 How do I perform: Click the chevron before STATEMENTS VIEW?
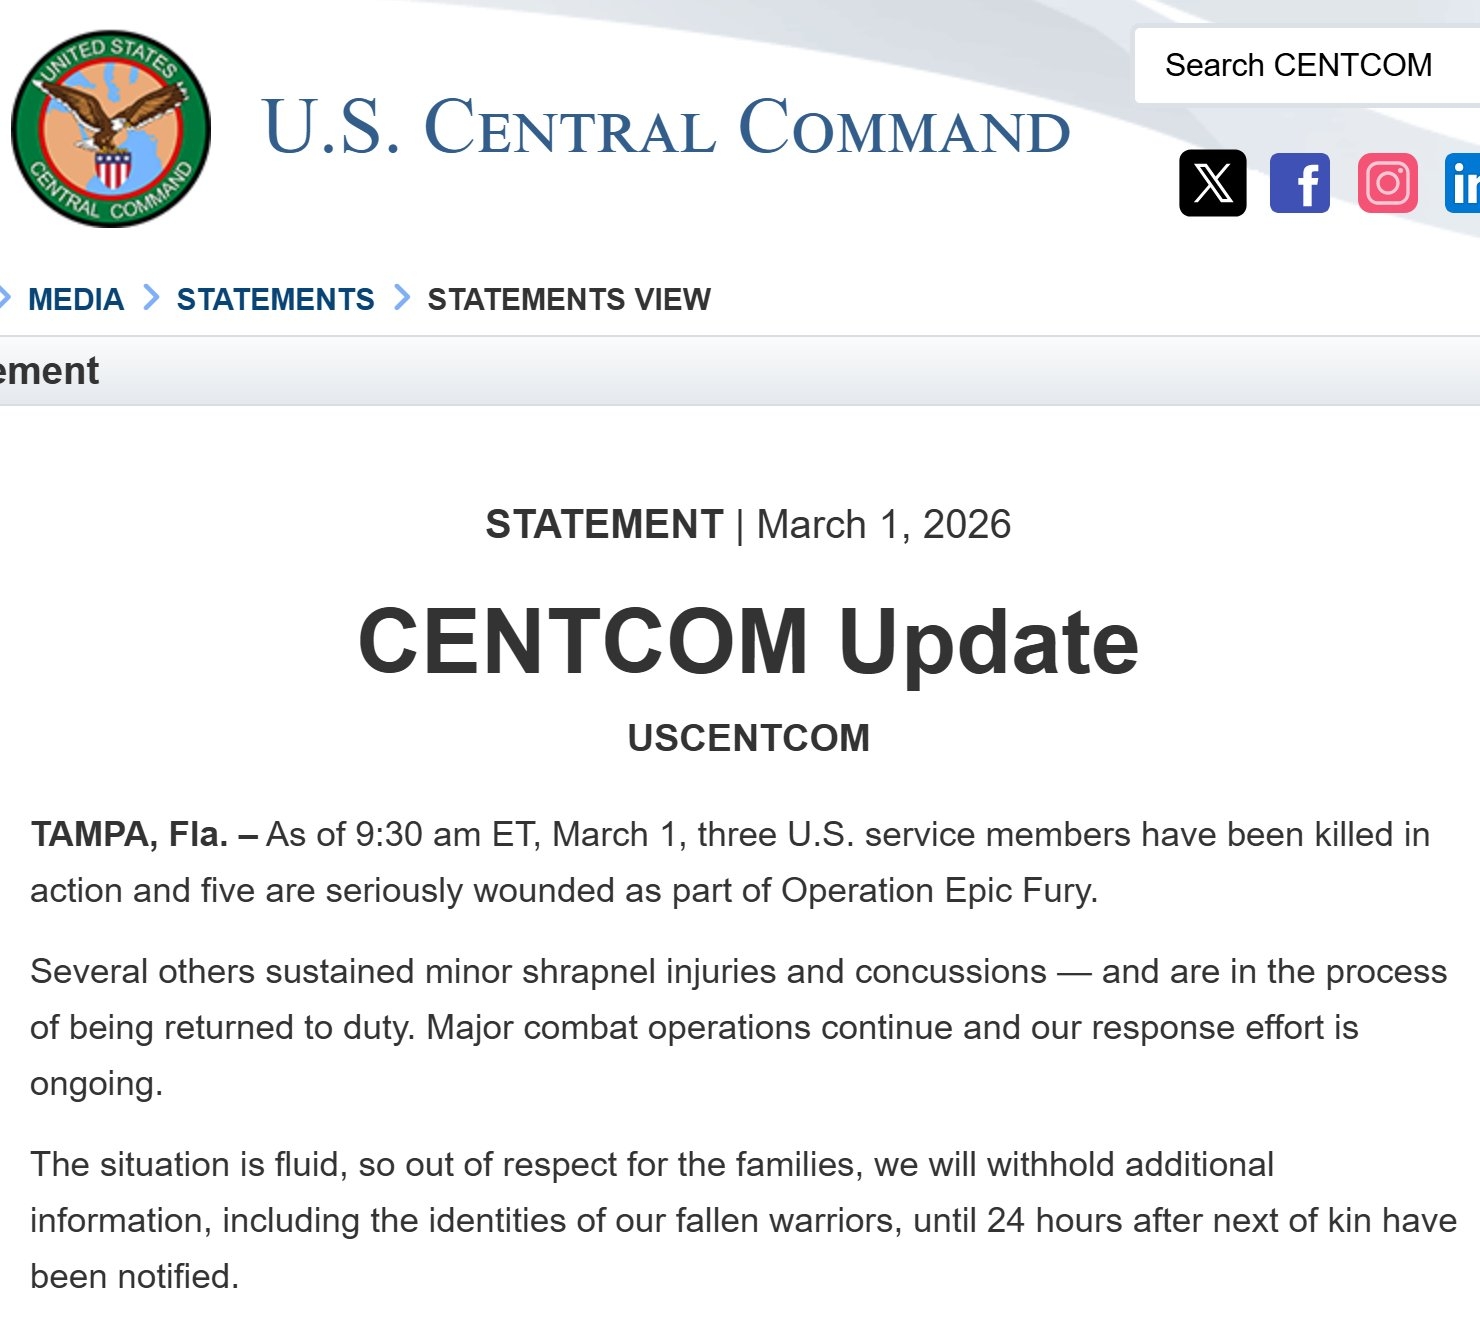click(402, 298)
